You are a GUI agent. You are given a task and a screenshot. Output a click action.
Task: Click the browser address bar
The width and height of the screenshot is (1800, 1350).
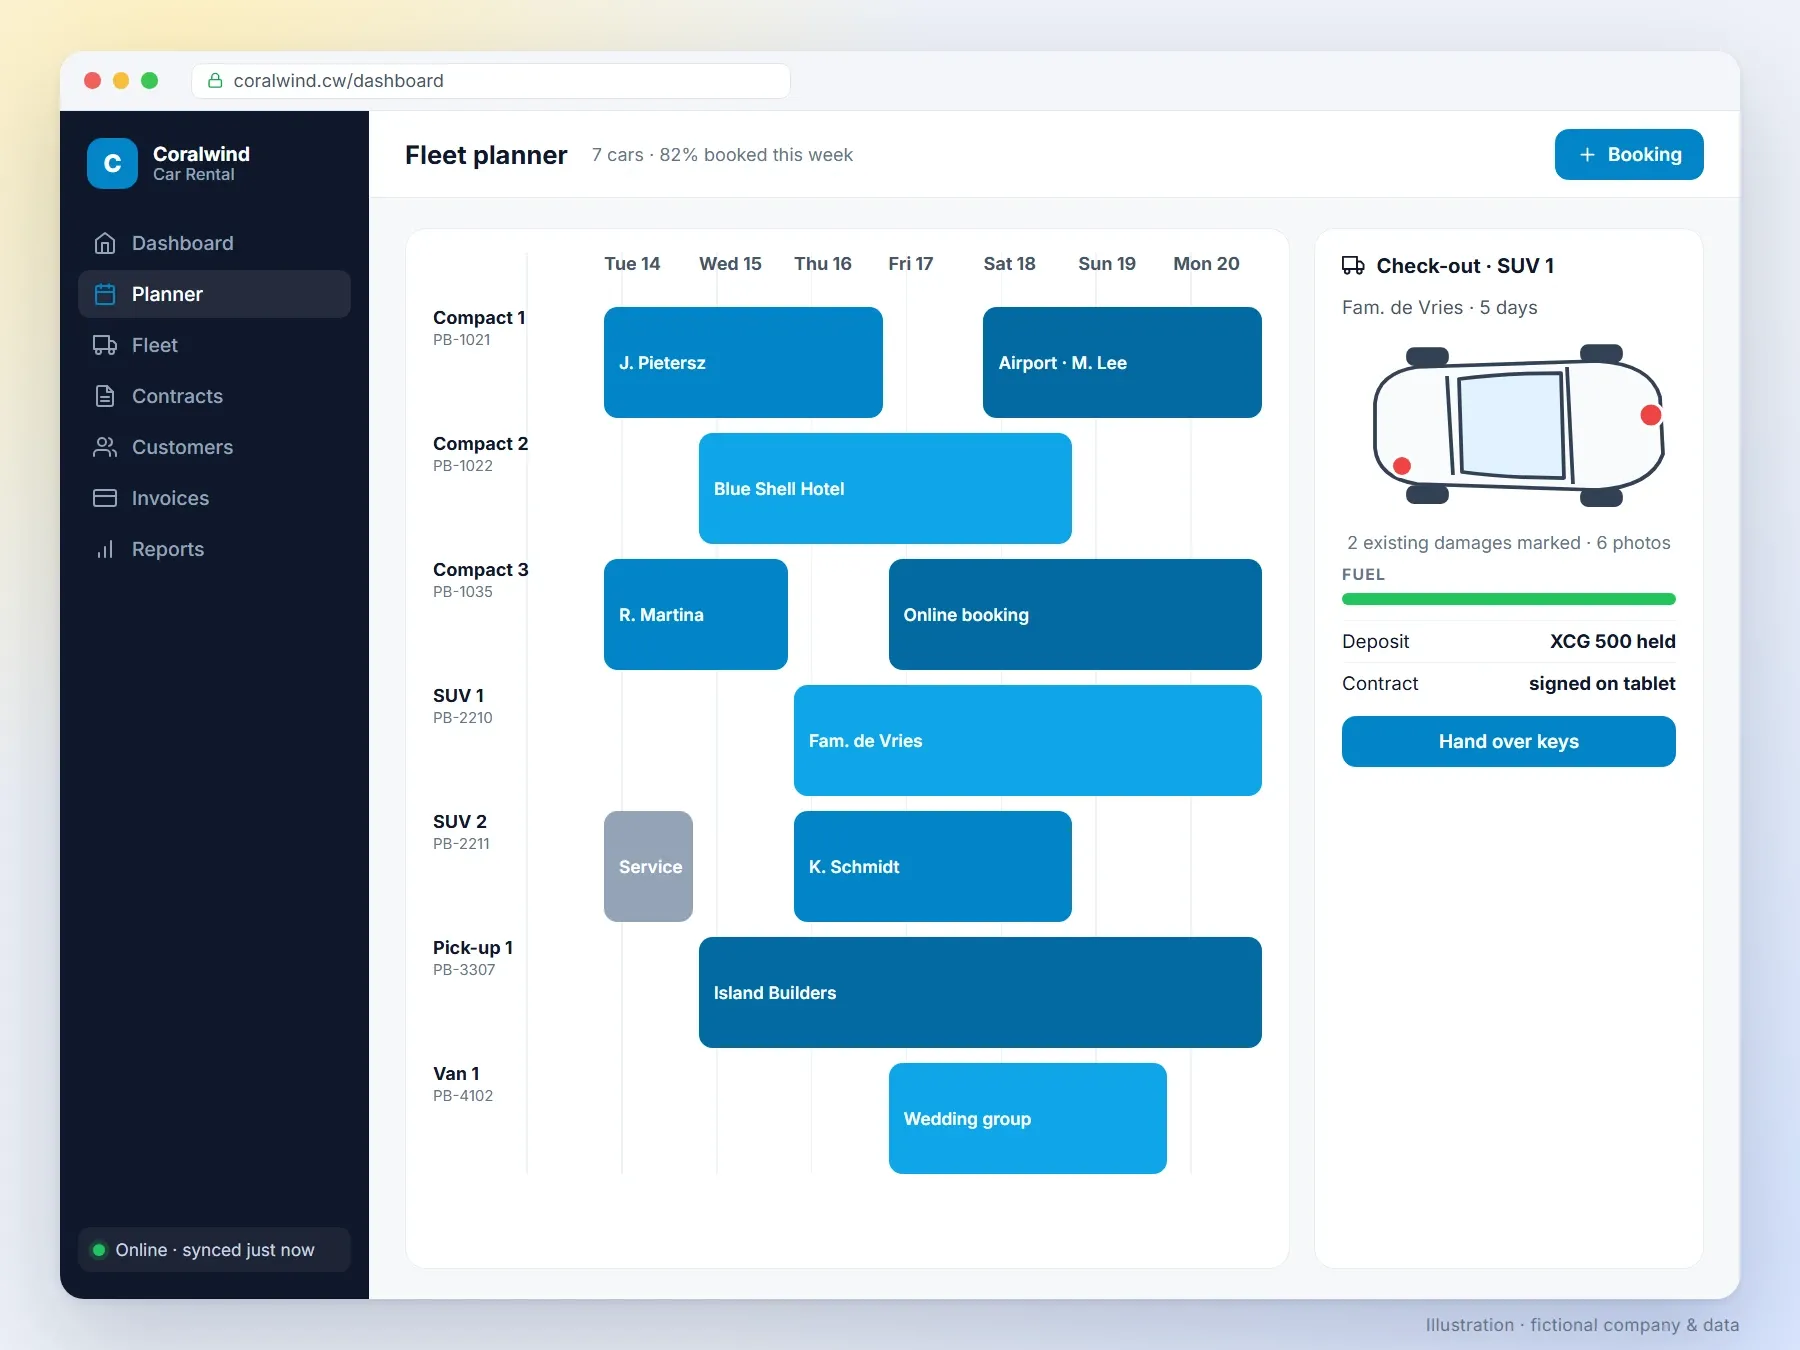point(491,81)
